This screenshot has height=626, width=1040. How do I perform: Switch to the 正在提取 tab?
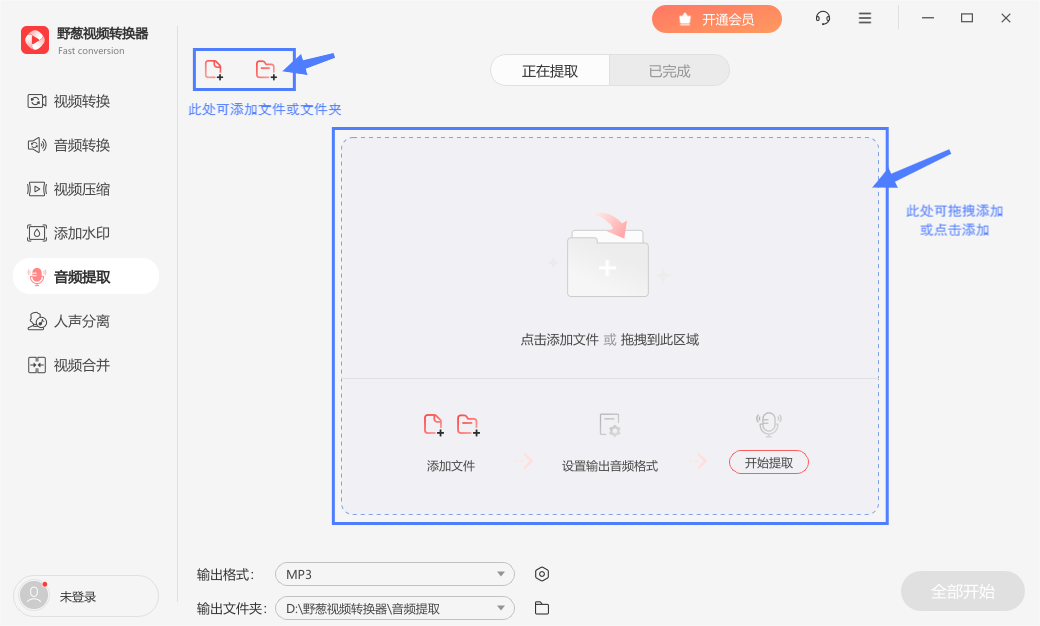pos(550,70)
